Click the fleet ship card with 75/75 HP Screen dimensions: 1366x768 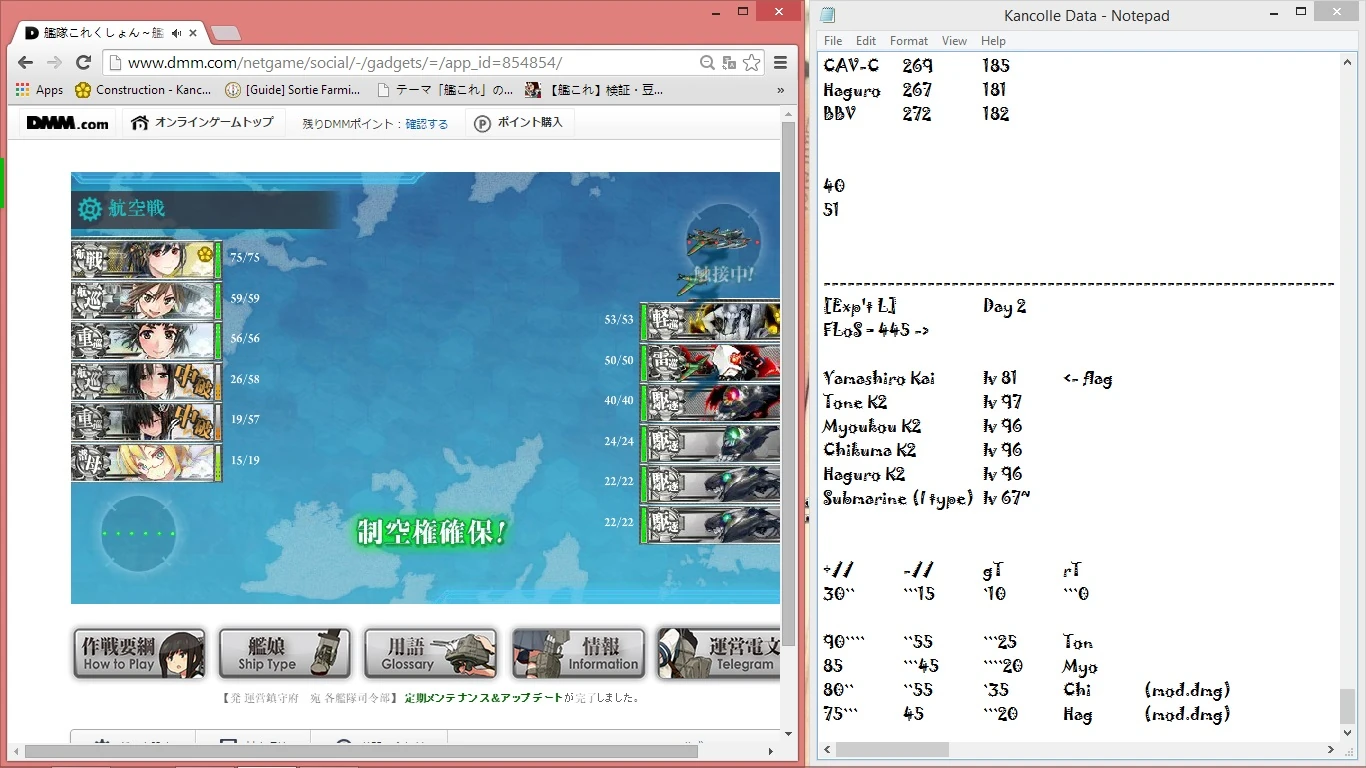pyautogui.click(x=146, y=259)
